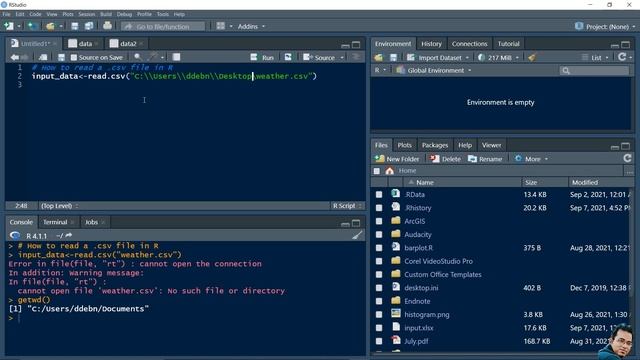Clear environment objects broom icon

pos(532,58)
